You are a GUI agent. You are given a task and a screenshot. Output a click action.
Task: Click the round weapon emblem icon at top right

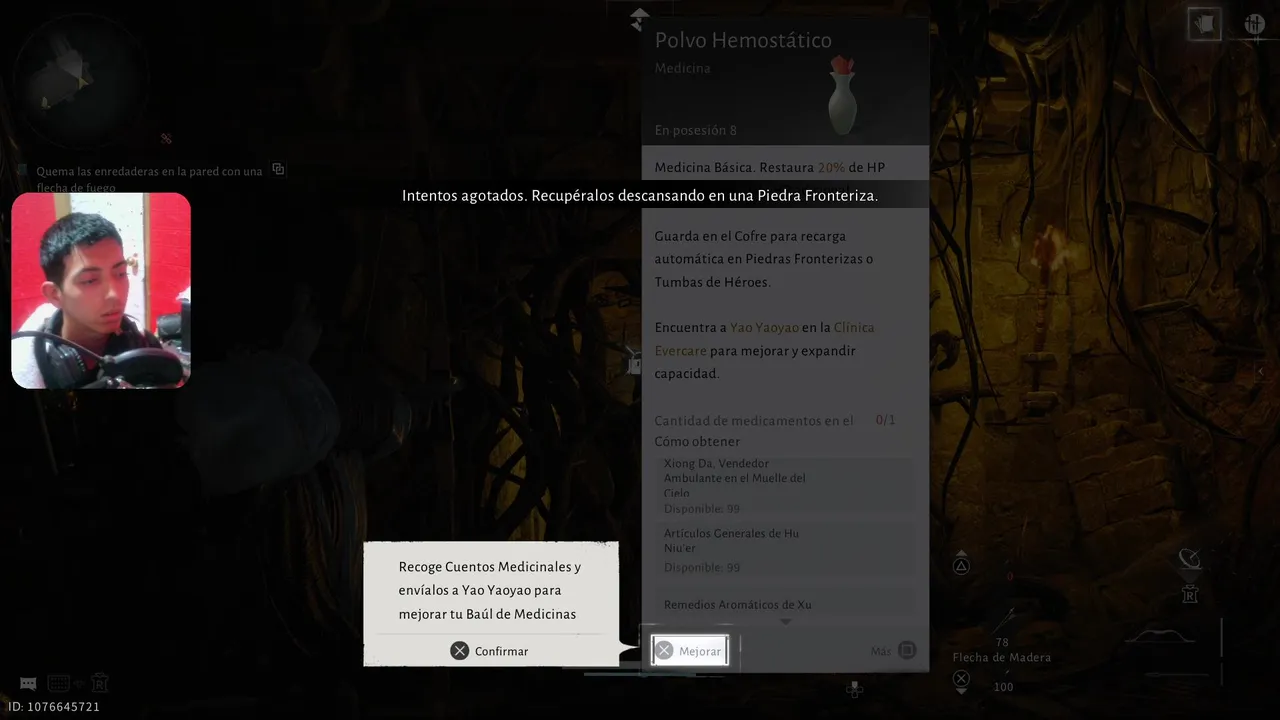(1254, 24)
